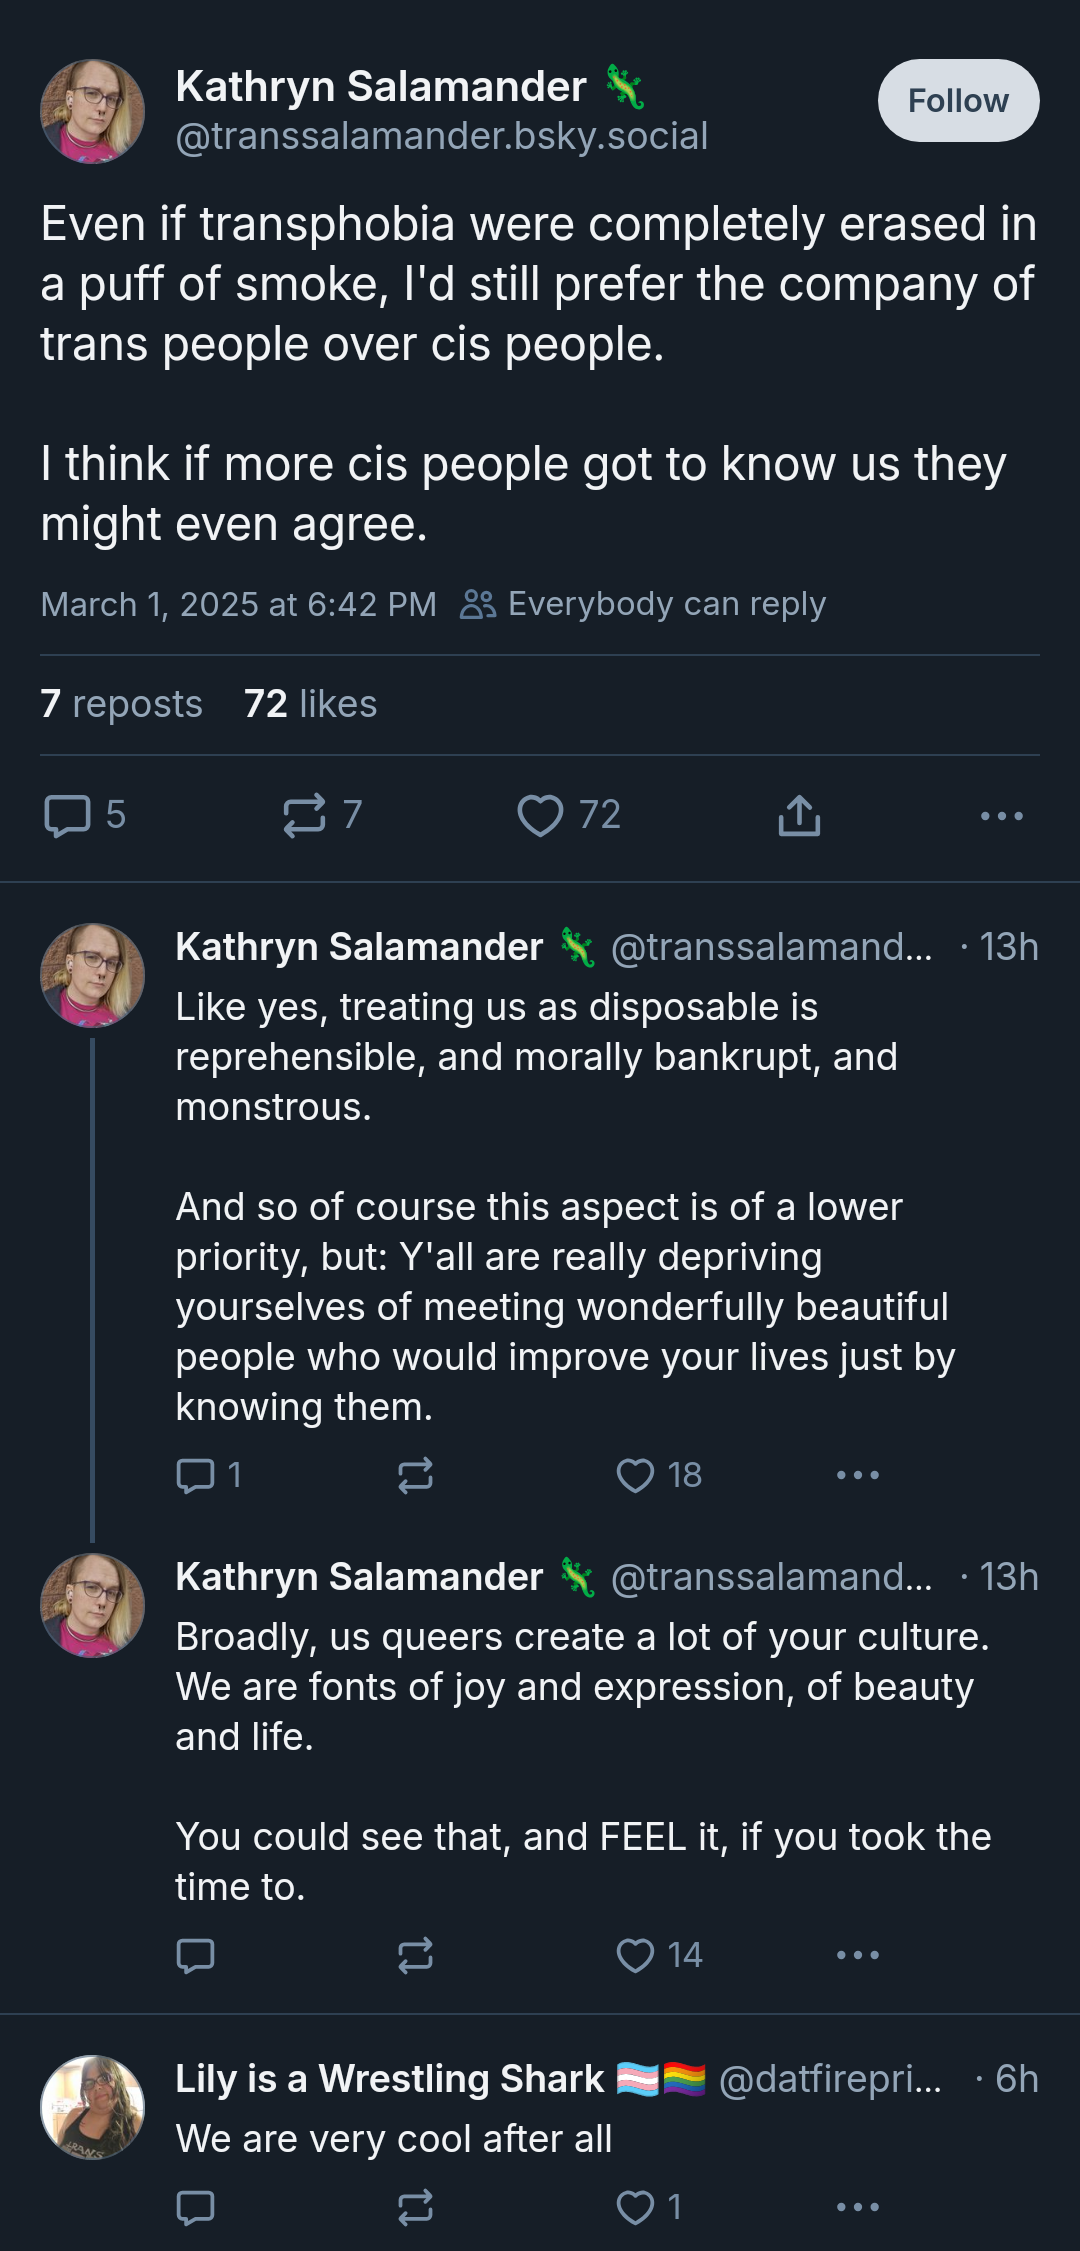This screenshot has height=2251, width=1080.
Task: Reply to the 'us queers create' post
Action: pyautogui.click(x=195, y=1955)
